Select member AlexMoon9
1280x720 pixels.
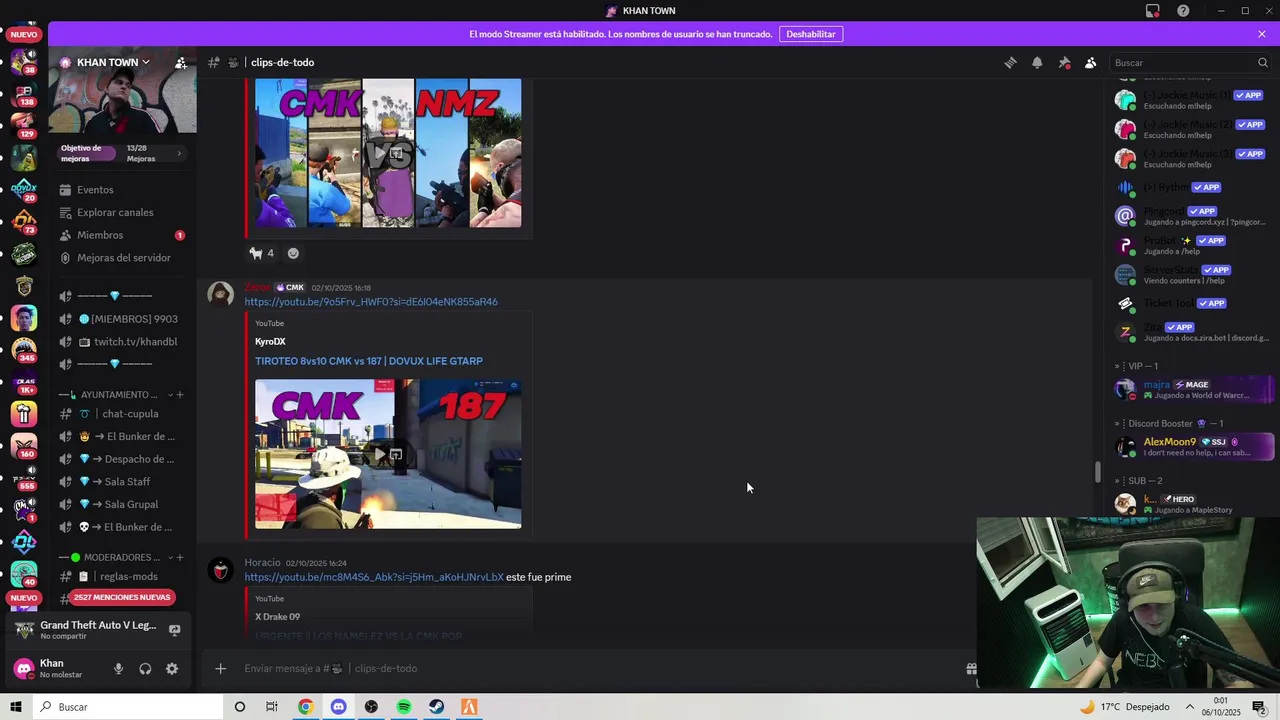(x=1194, y=446)
